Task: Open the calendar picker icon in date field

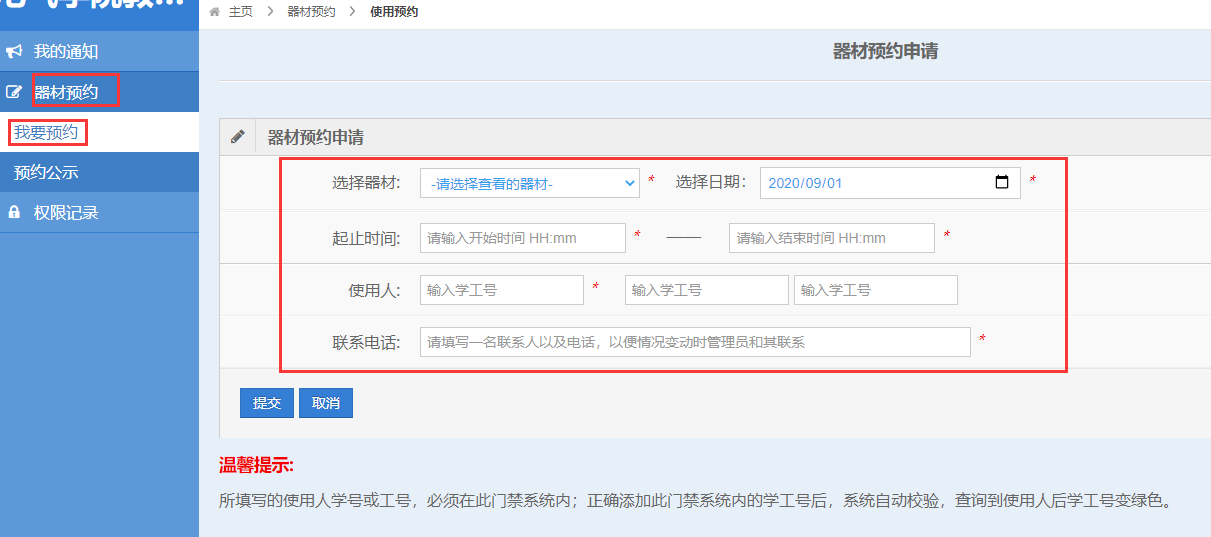Action: pos(1002,183)
